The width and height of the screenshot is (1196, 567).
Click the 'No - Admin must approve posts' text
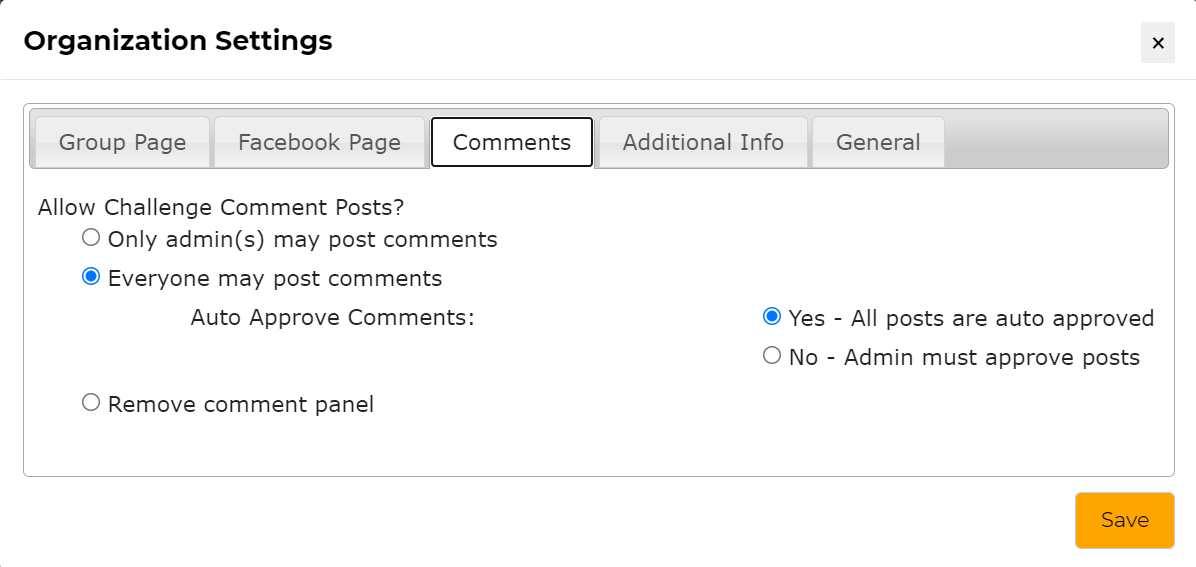click(x=964, y=358)
